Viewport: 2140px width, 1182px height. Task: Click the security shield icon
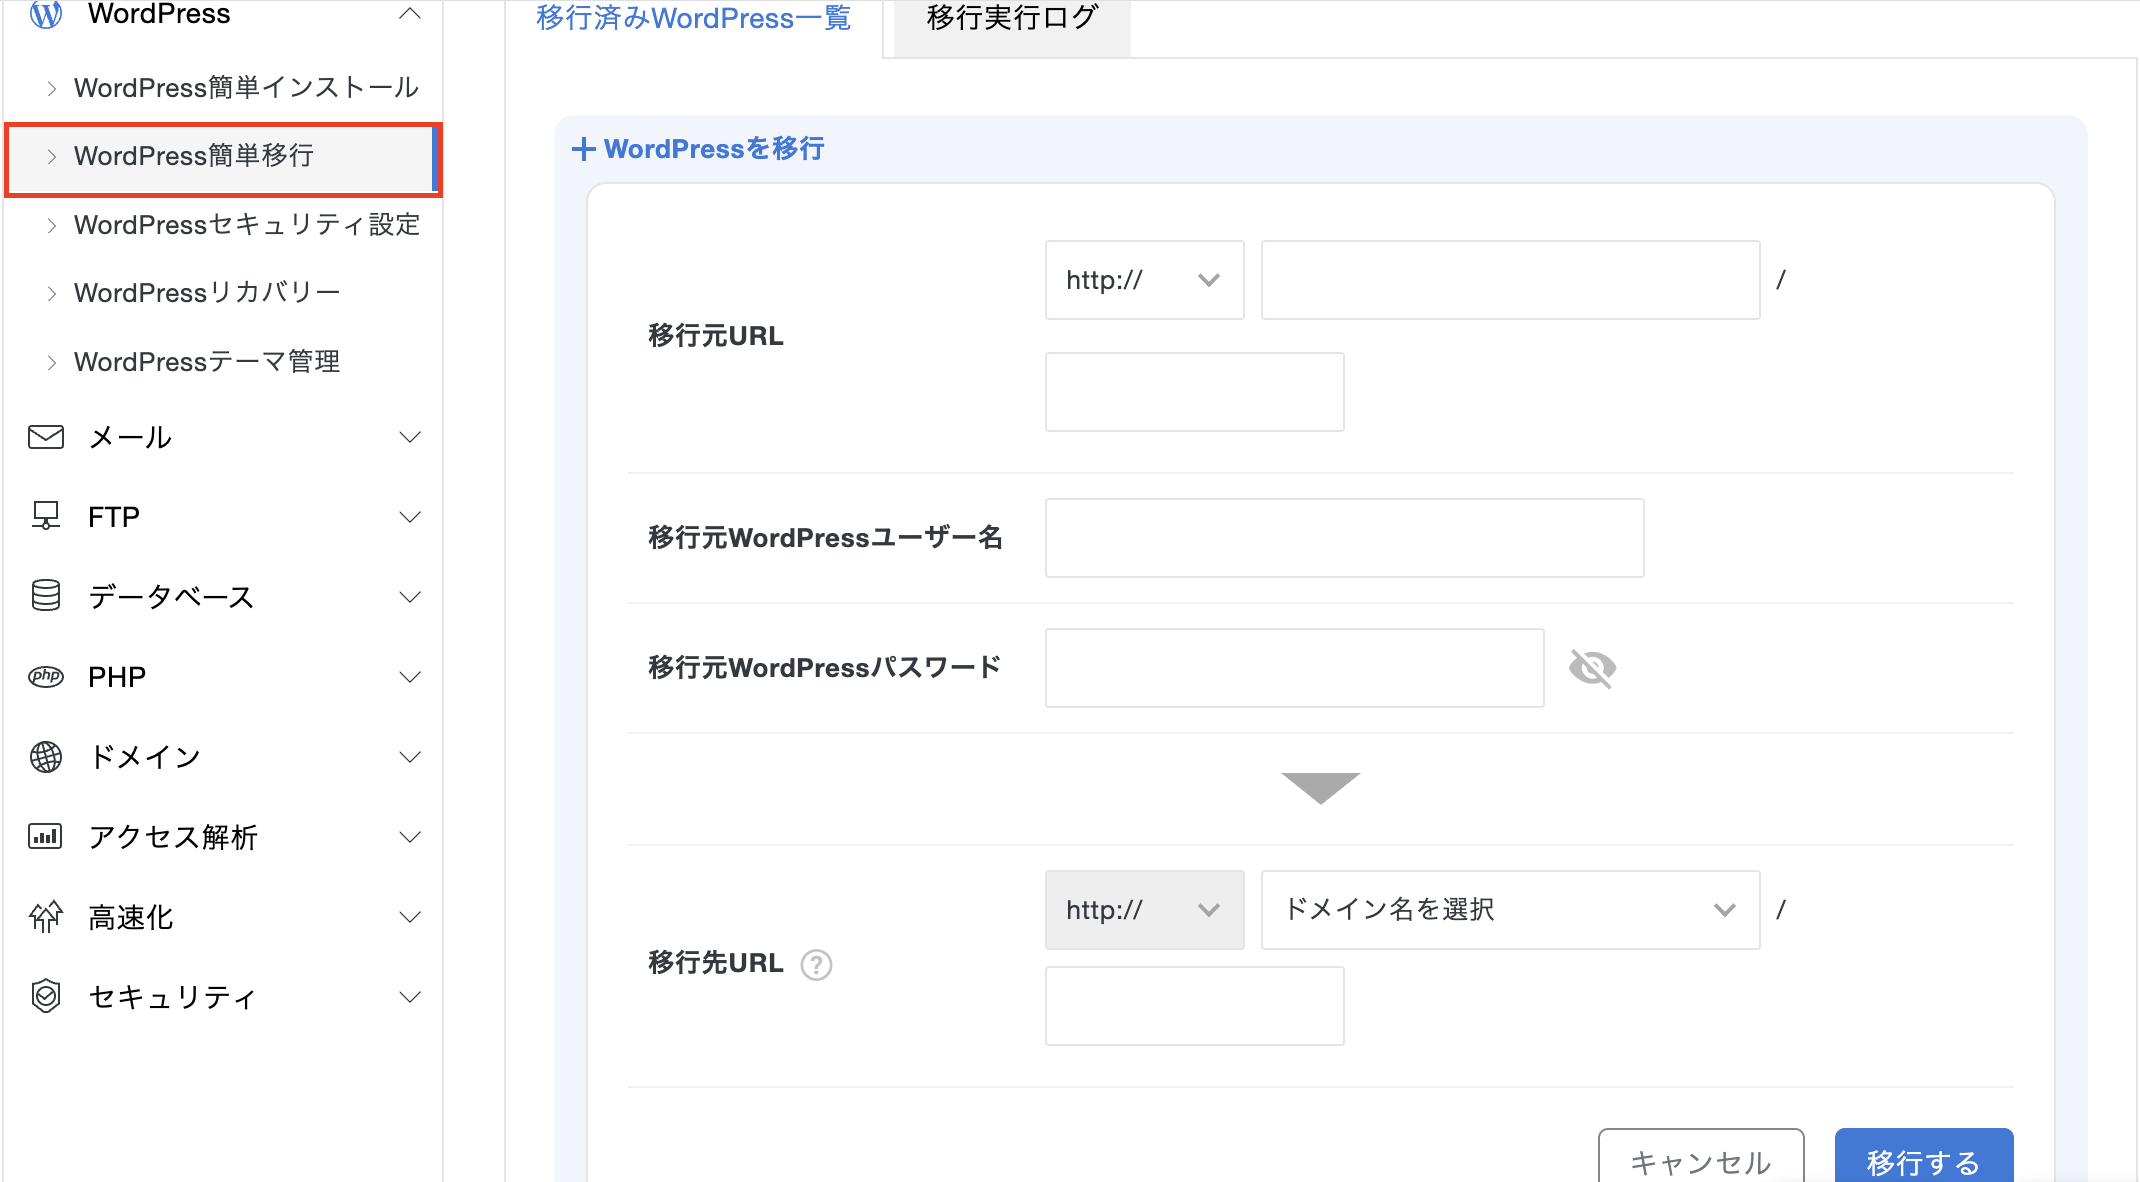click(46, 996)
